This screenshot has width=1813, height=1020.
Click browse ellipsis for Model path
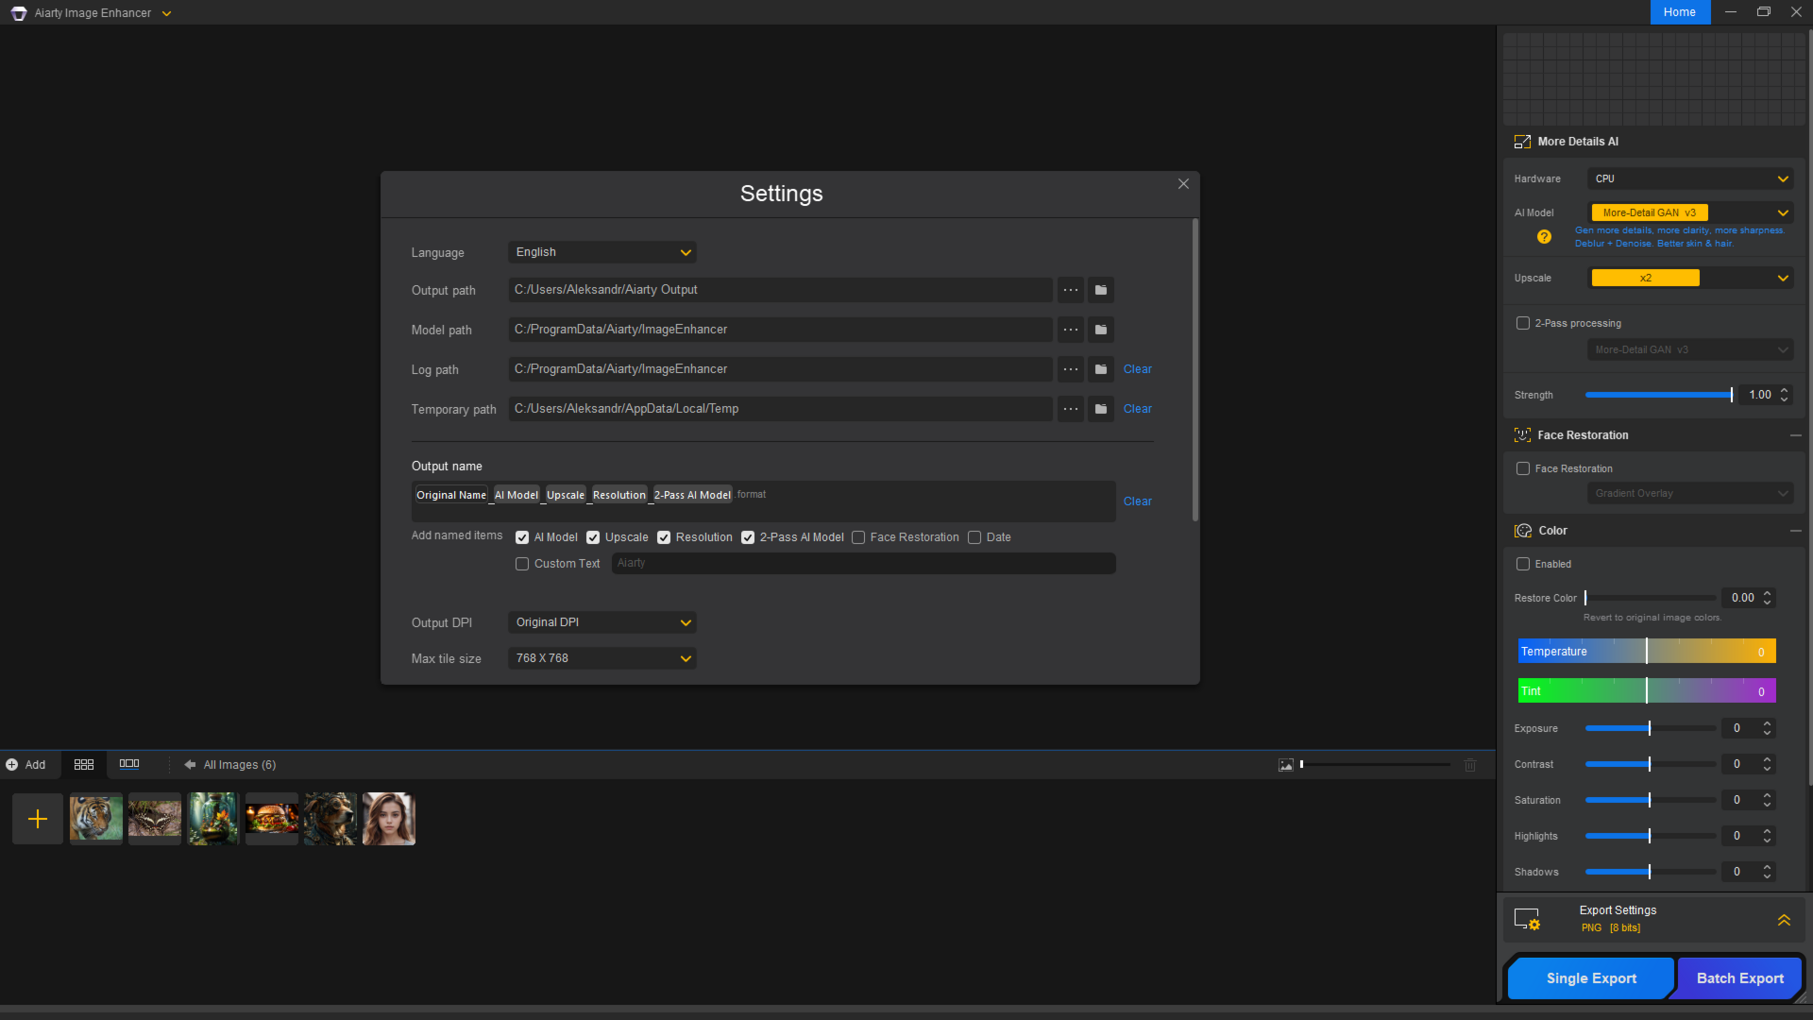[1070, 330]
